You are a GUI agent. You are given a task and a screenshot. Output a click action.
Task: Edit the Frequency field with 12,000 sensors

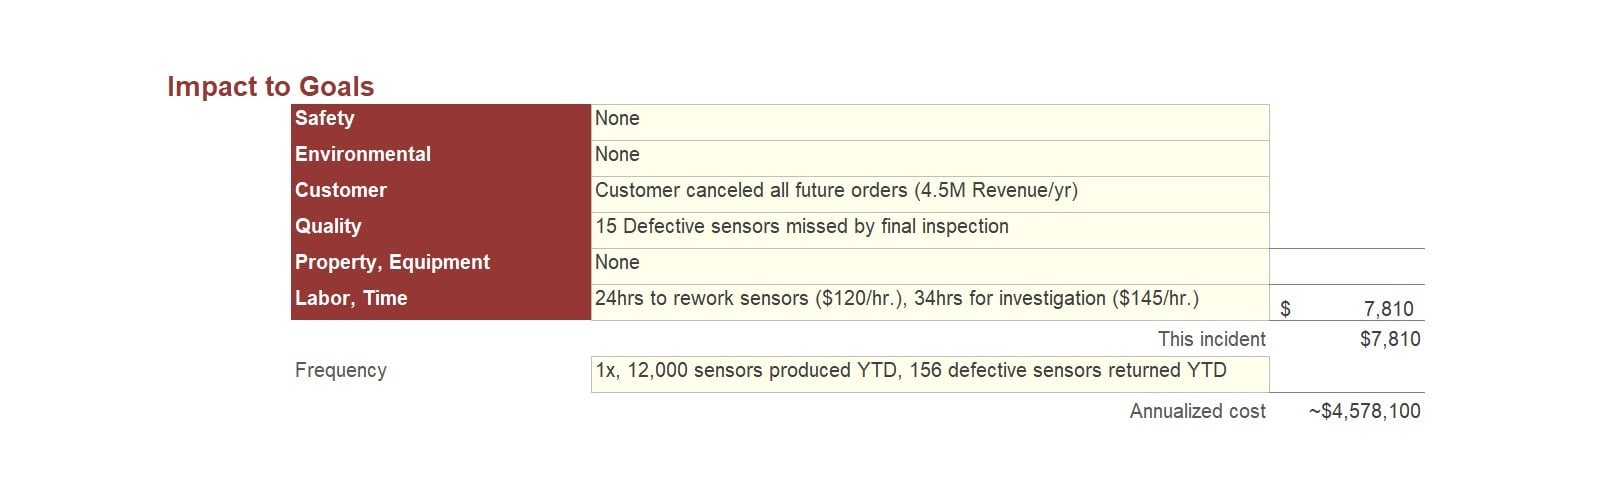point(930,374)
